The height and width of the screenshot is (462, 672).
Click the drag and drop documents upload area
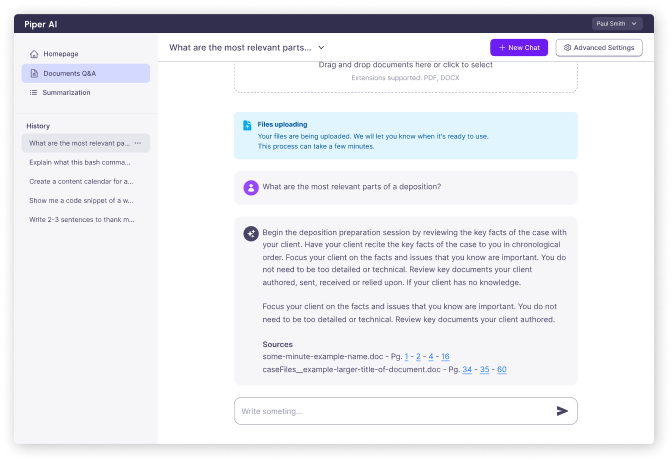405,77
